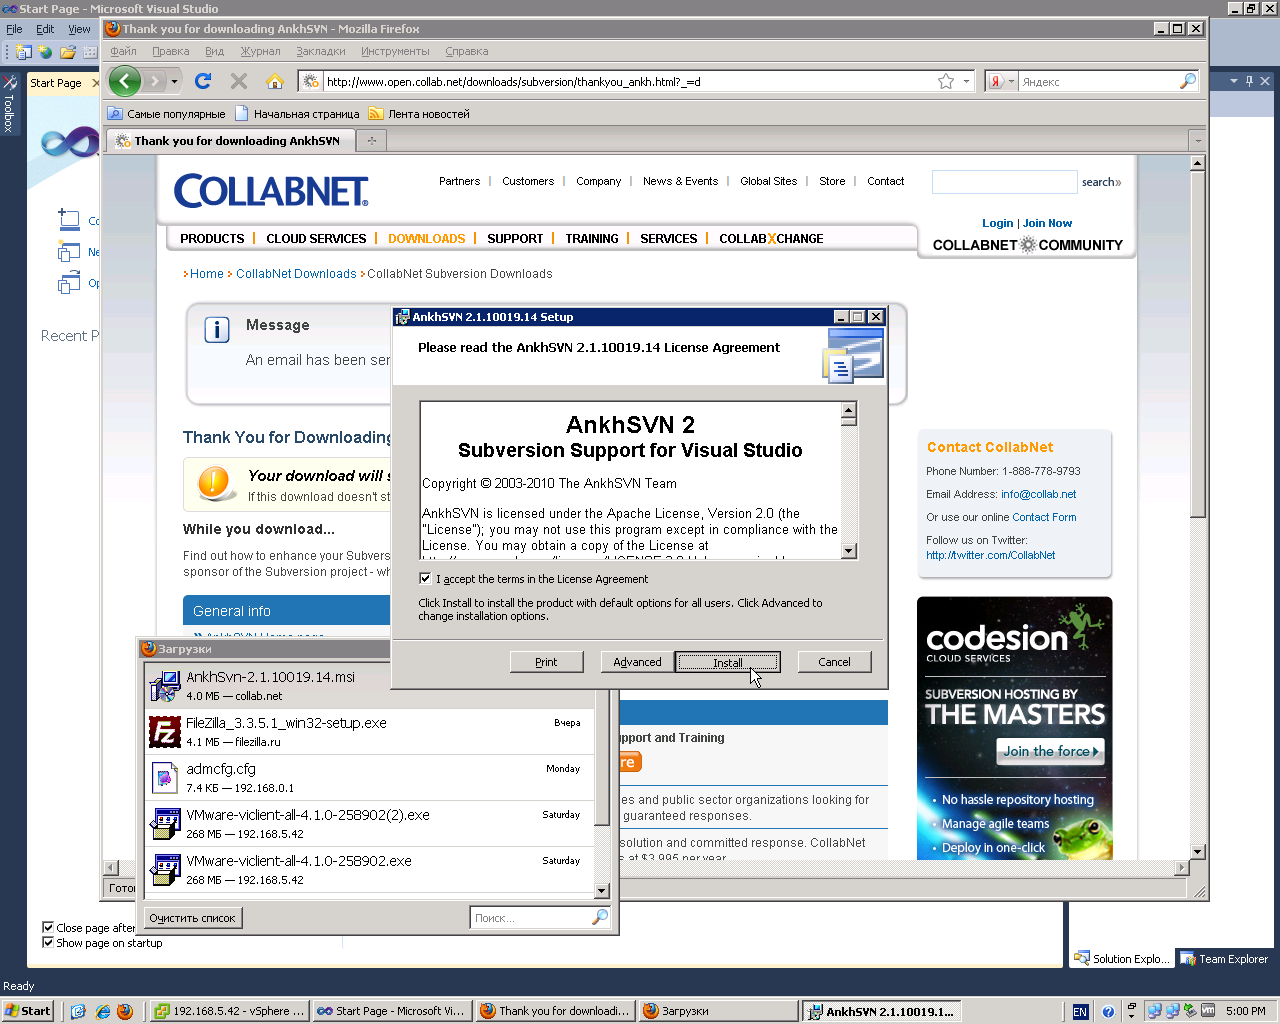Viewport: 1280px width, 1024px height.
Task: Uncheck 'I accept the terms in the License Agreement'
Action: (x=425, y=578)
